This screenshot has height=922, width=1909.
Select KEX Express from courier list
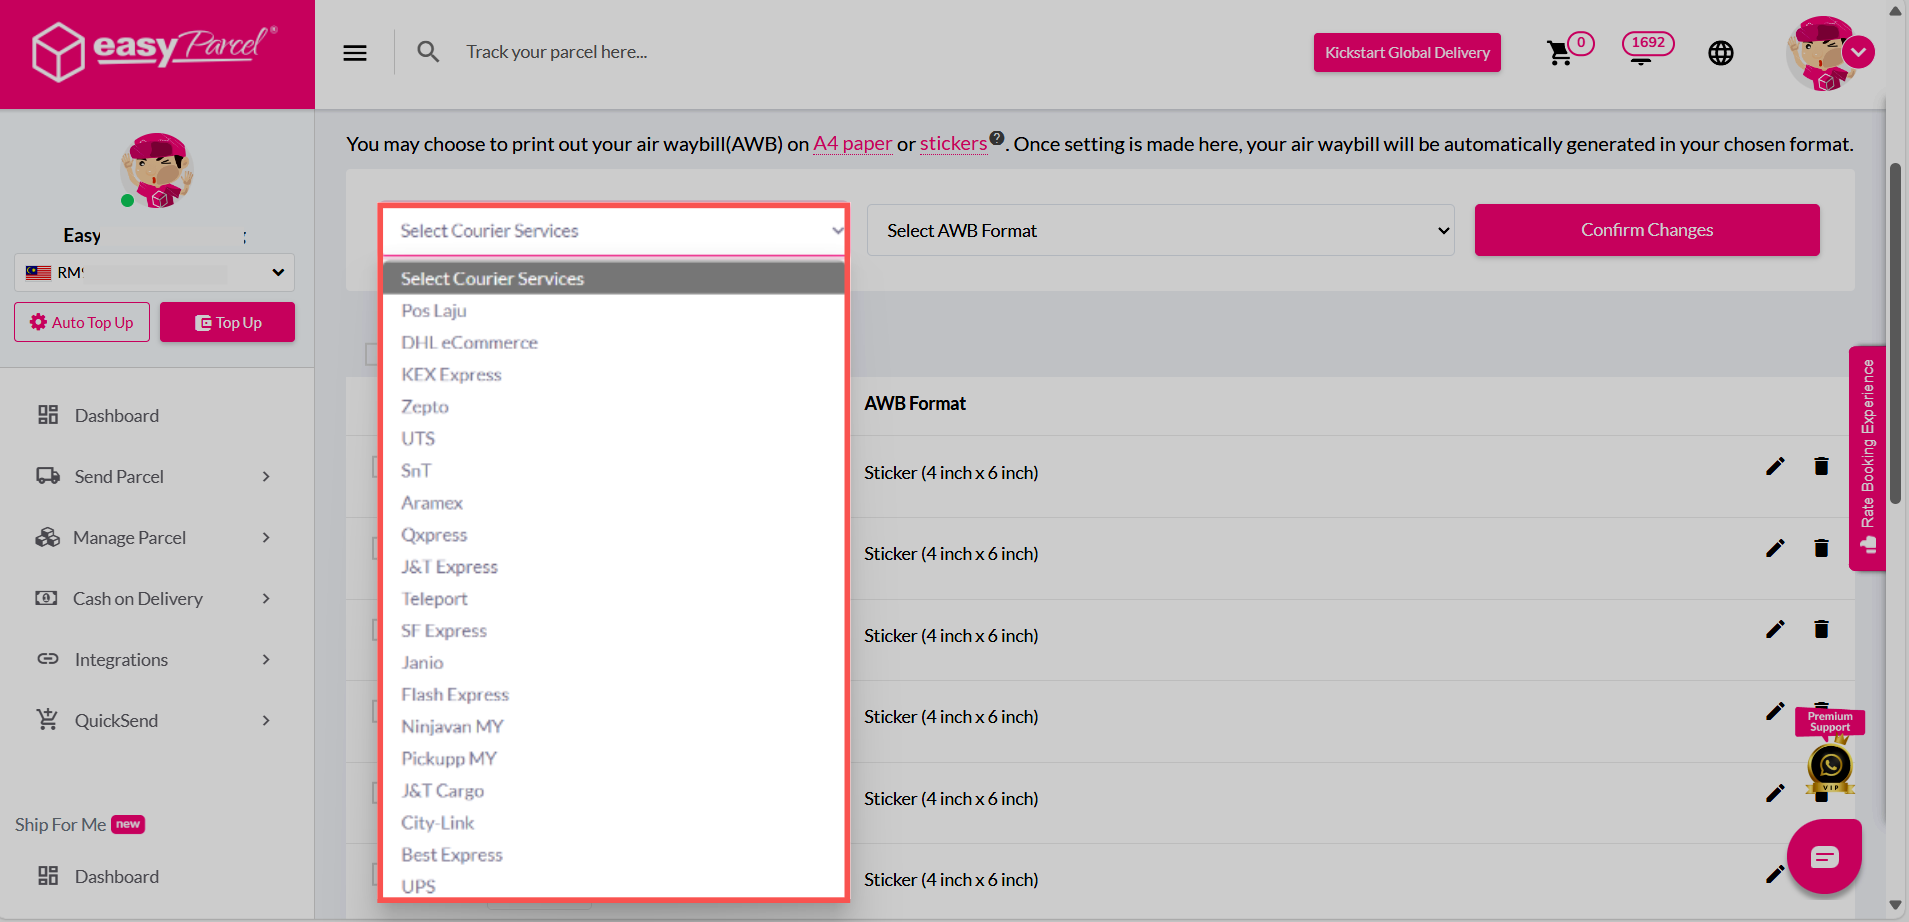tap(614, 375)
